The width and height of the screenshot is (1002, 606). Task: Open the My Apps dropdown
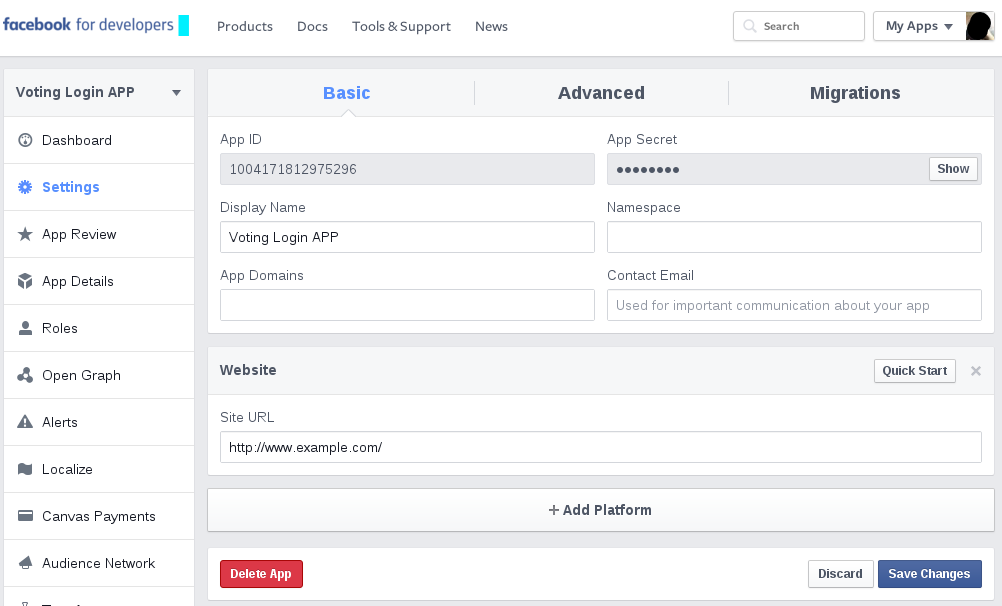920,26
